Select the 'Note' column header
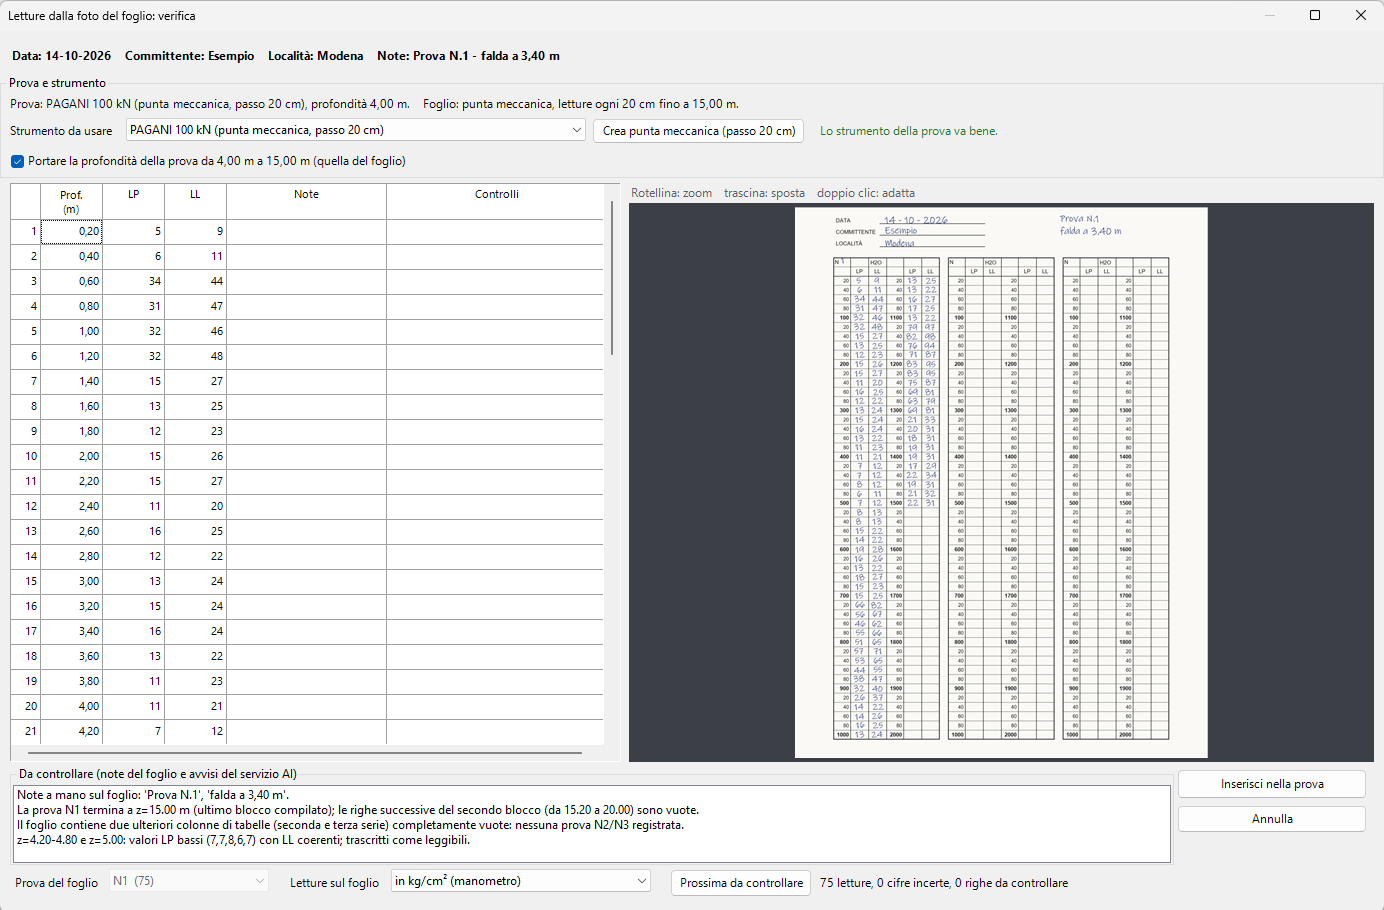 coord(307,202)
